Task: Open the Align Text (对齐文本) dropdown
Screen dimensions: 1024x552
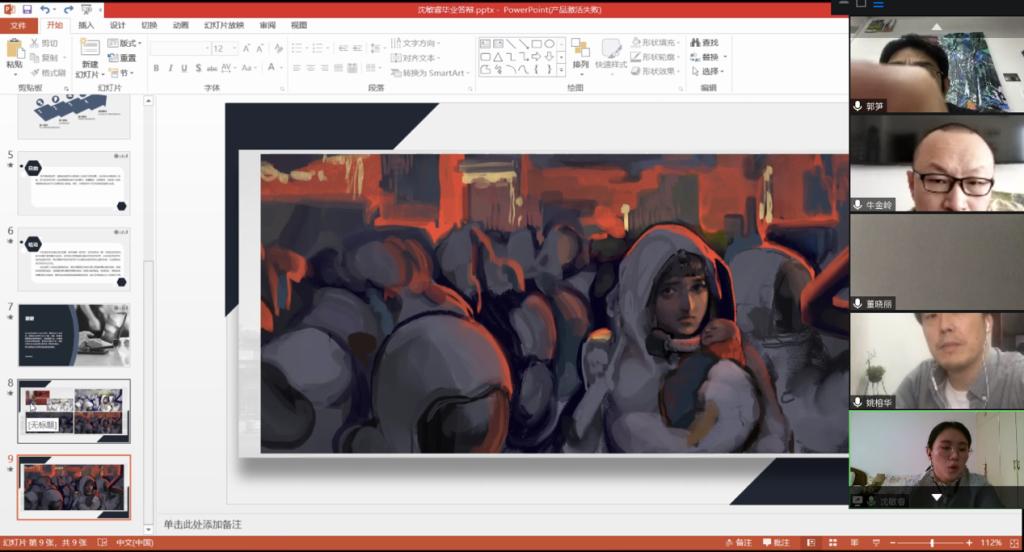Action: [416, 58]
